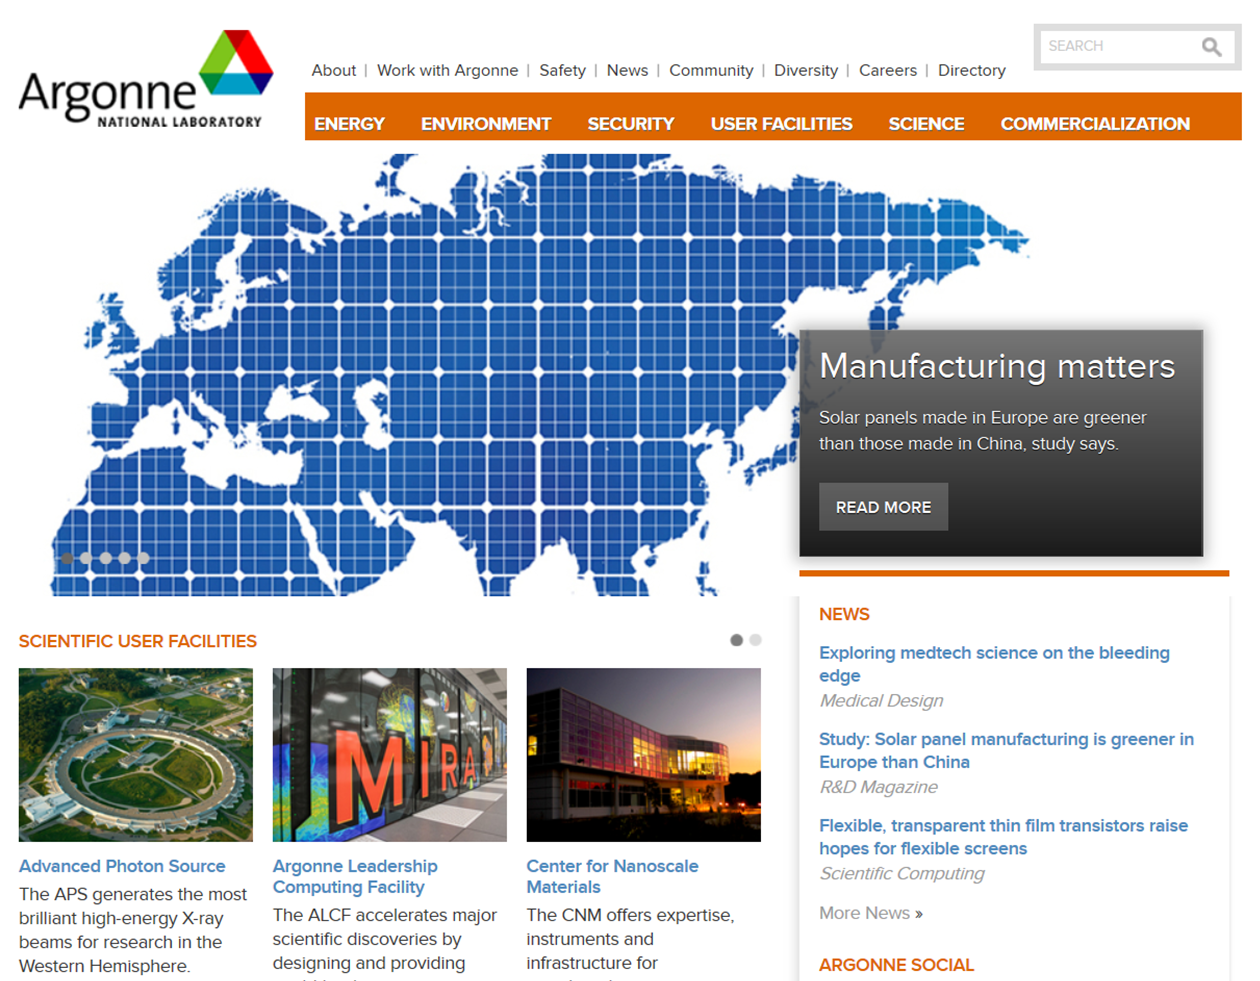Select the third hero slideshow dot
This screenshot has height=981, width=1260.
coord(105,558)
